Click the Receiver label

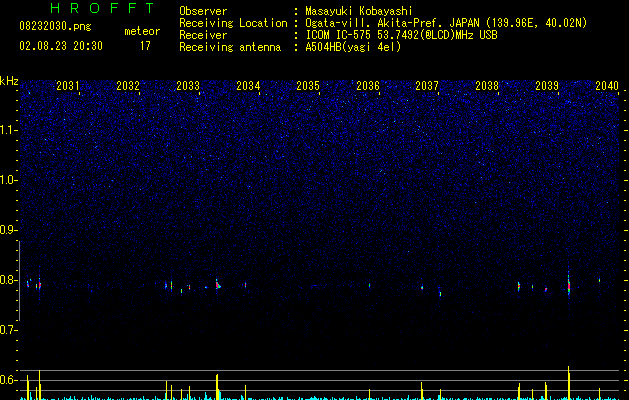pyautogui.click(x=203, y=35)
